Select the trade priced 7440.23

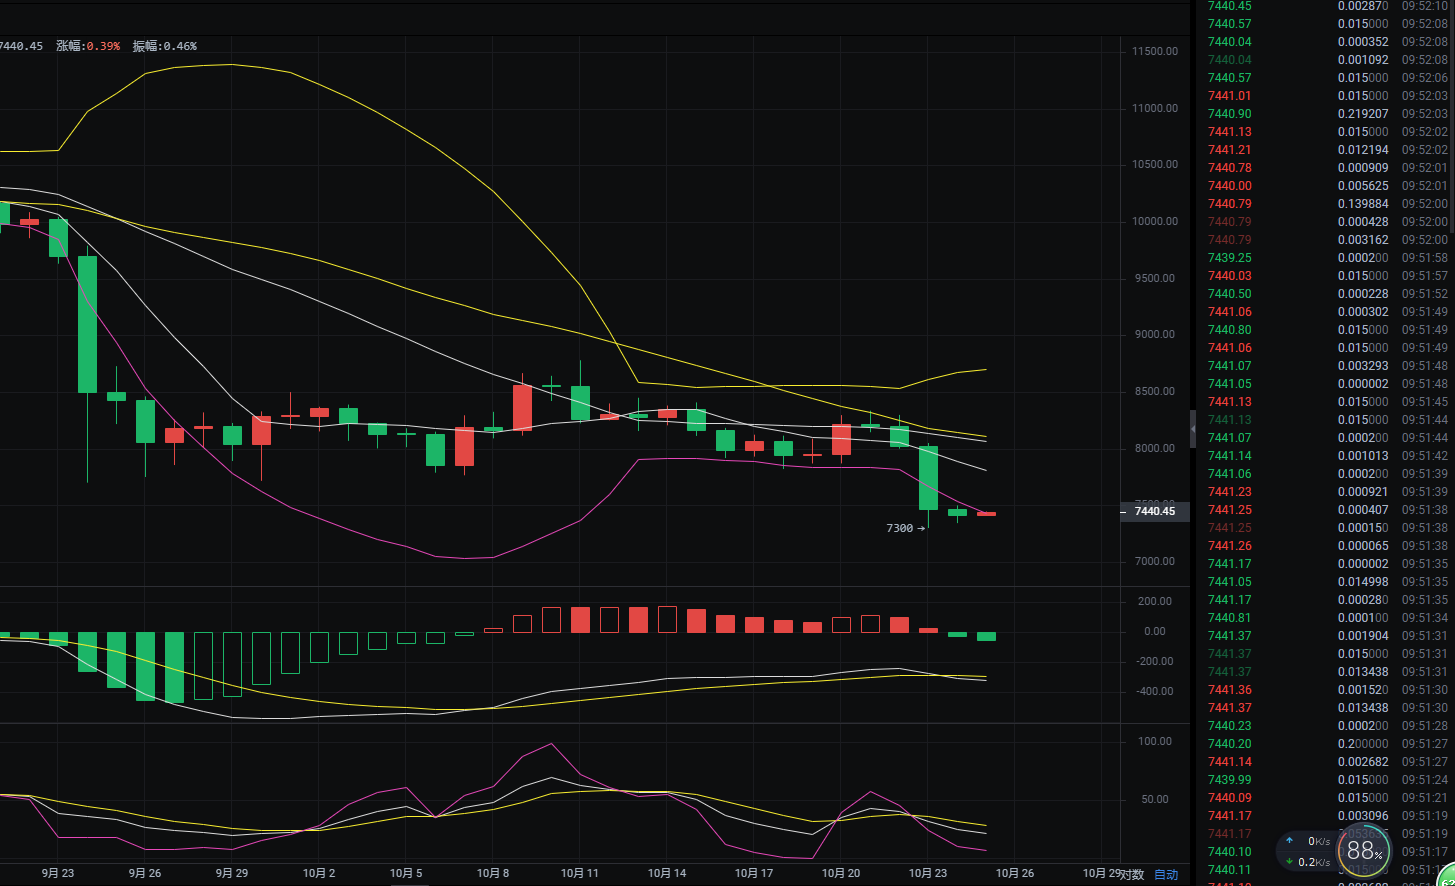click(1326, 726)
